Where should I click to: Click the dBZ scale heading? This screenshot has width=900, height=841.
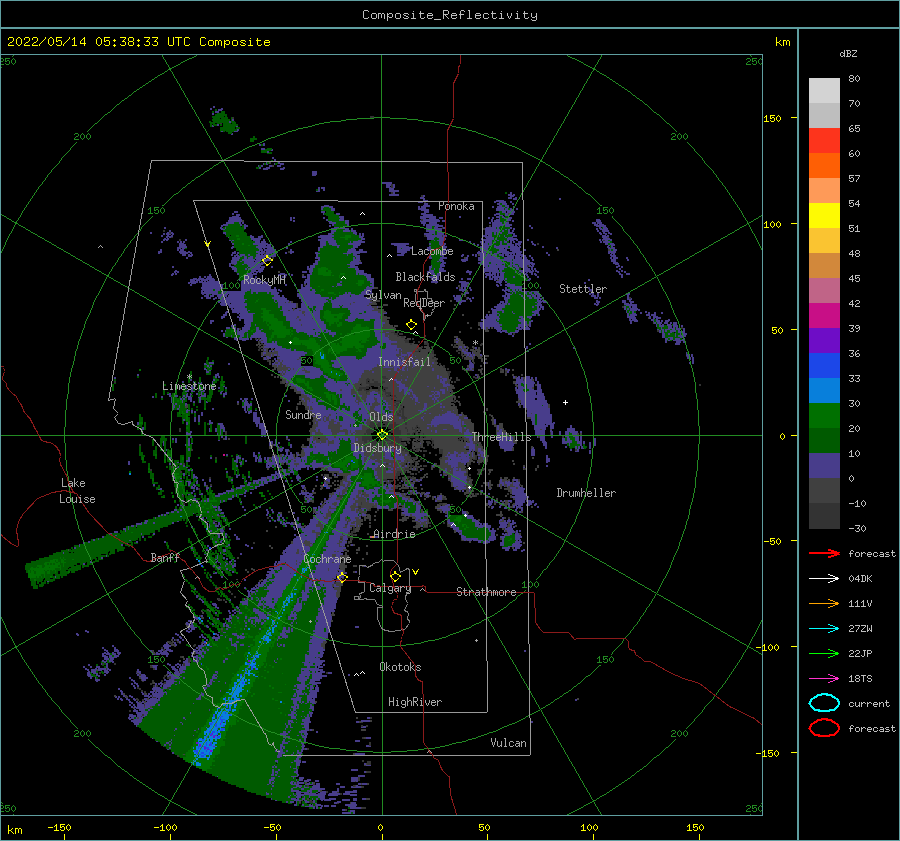(x=848, y=53)
